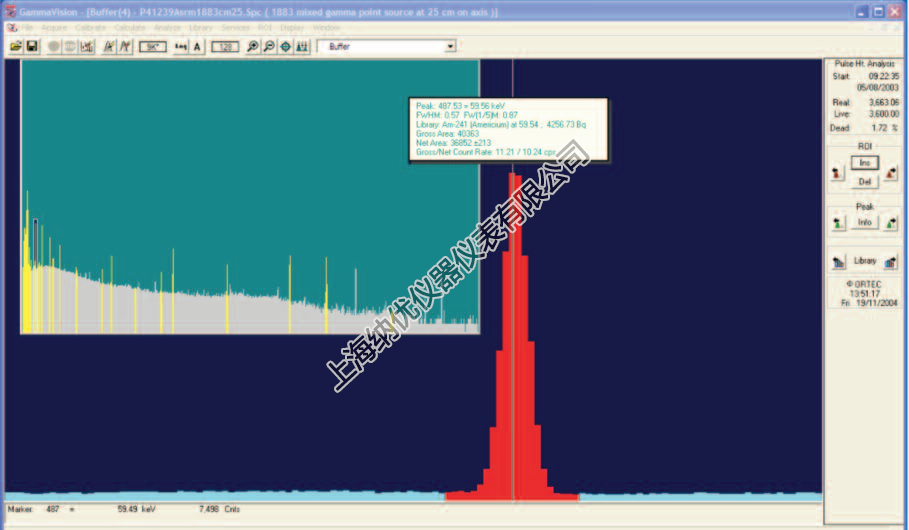Viewport: 909px width, 530px height.
Task: Click the Library button in side panel
Action: point(864,261)
